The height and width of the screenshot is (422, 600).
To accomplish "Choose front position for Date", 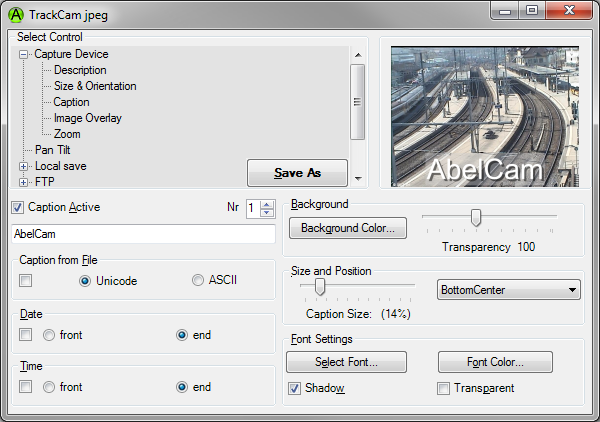I will 49,335.
